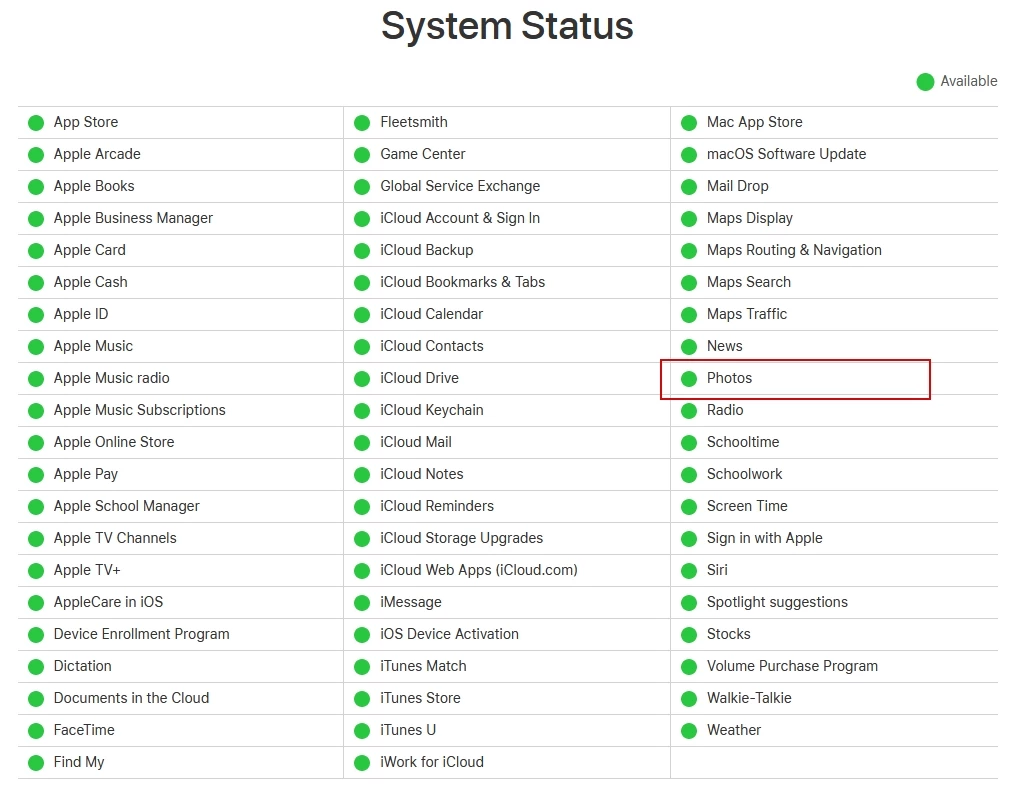Click the green dot beside iCloud Drive
1012x789 pixels.
pos(362,379)
